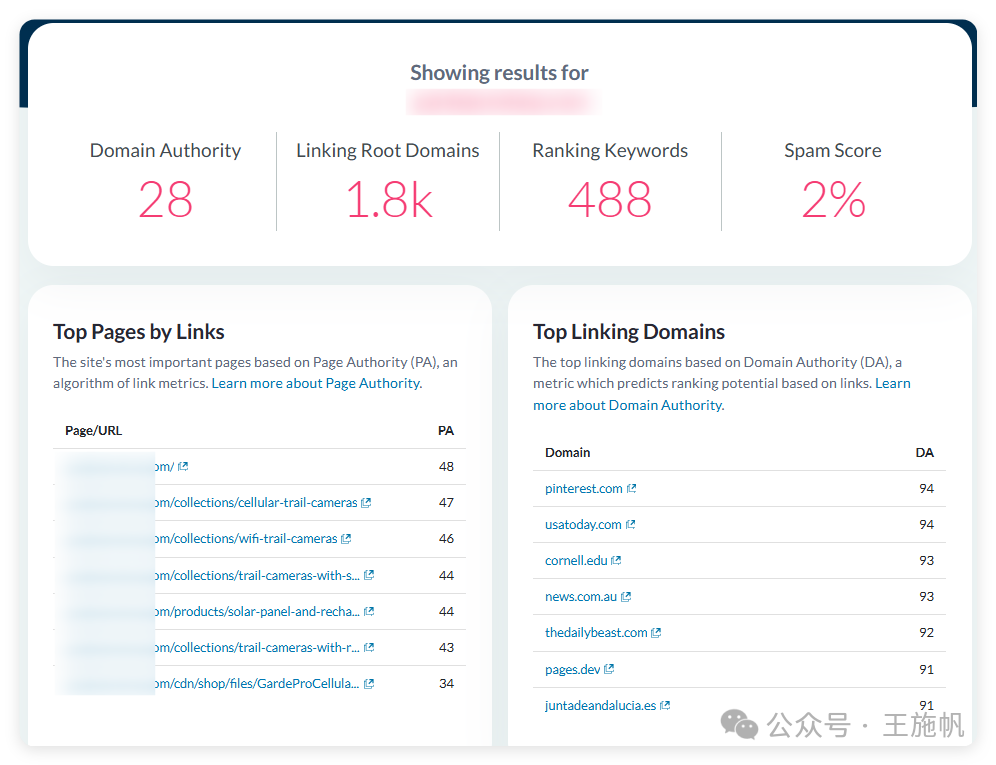Click external-link icon next to cornell.edu
The height and width of the screenshot is (765, 996).
(x=616, y=560)
